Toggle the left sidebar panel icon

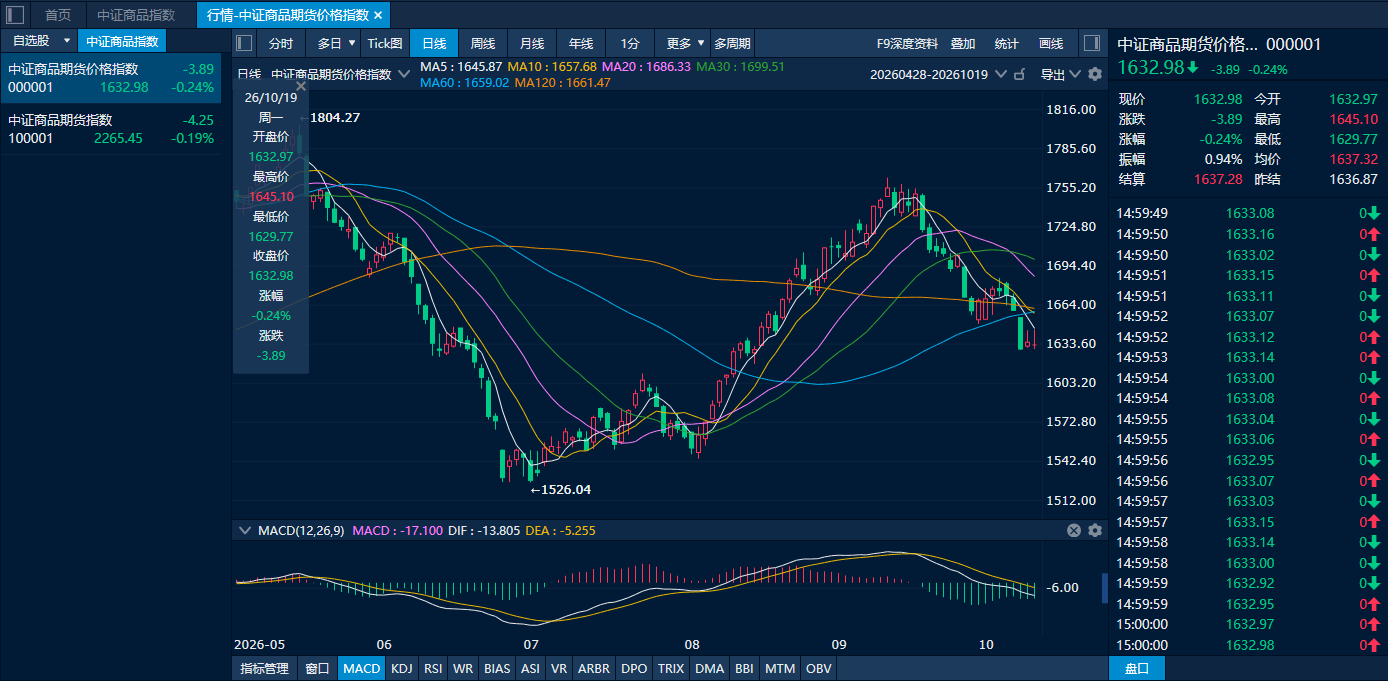coord(16,15)
